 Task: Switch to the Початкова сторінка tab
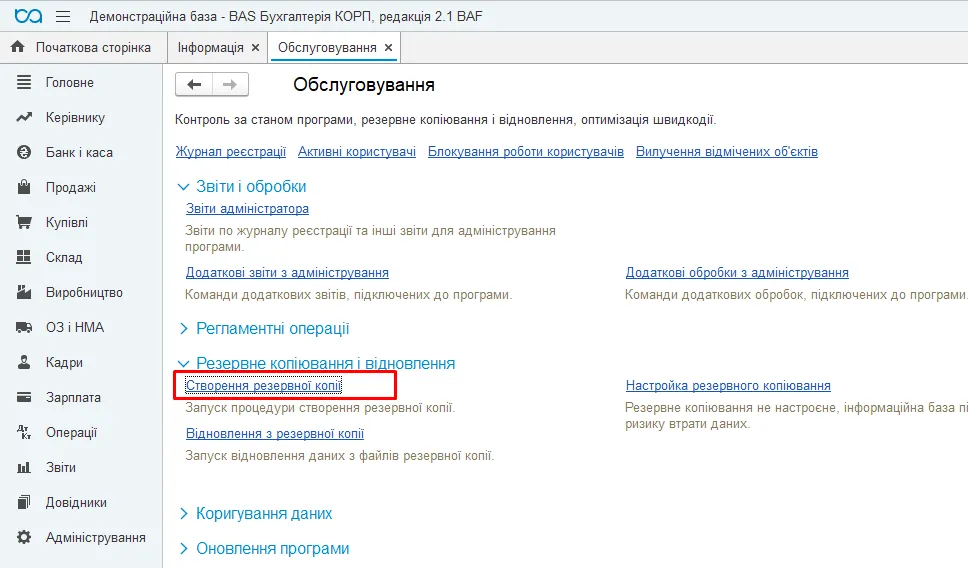[84, 48]
